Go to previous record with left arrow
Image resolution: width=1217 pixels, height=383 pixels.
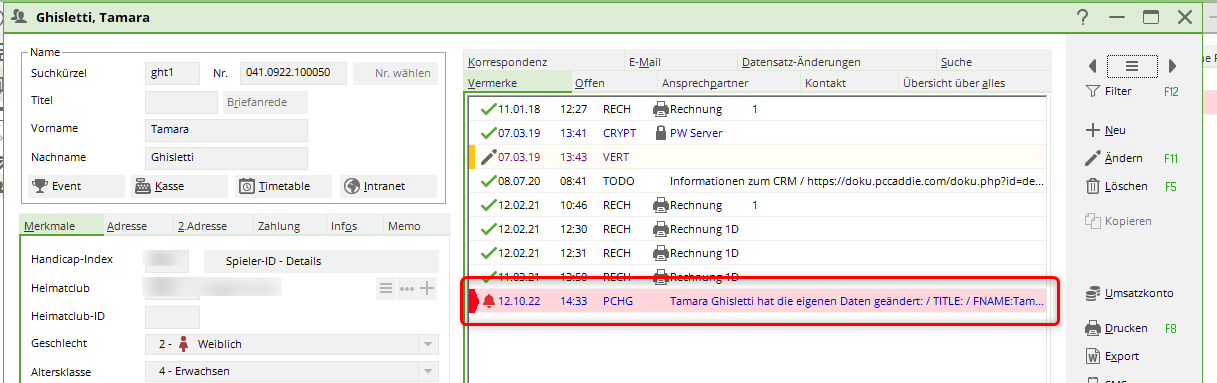click(1092, 66)
